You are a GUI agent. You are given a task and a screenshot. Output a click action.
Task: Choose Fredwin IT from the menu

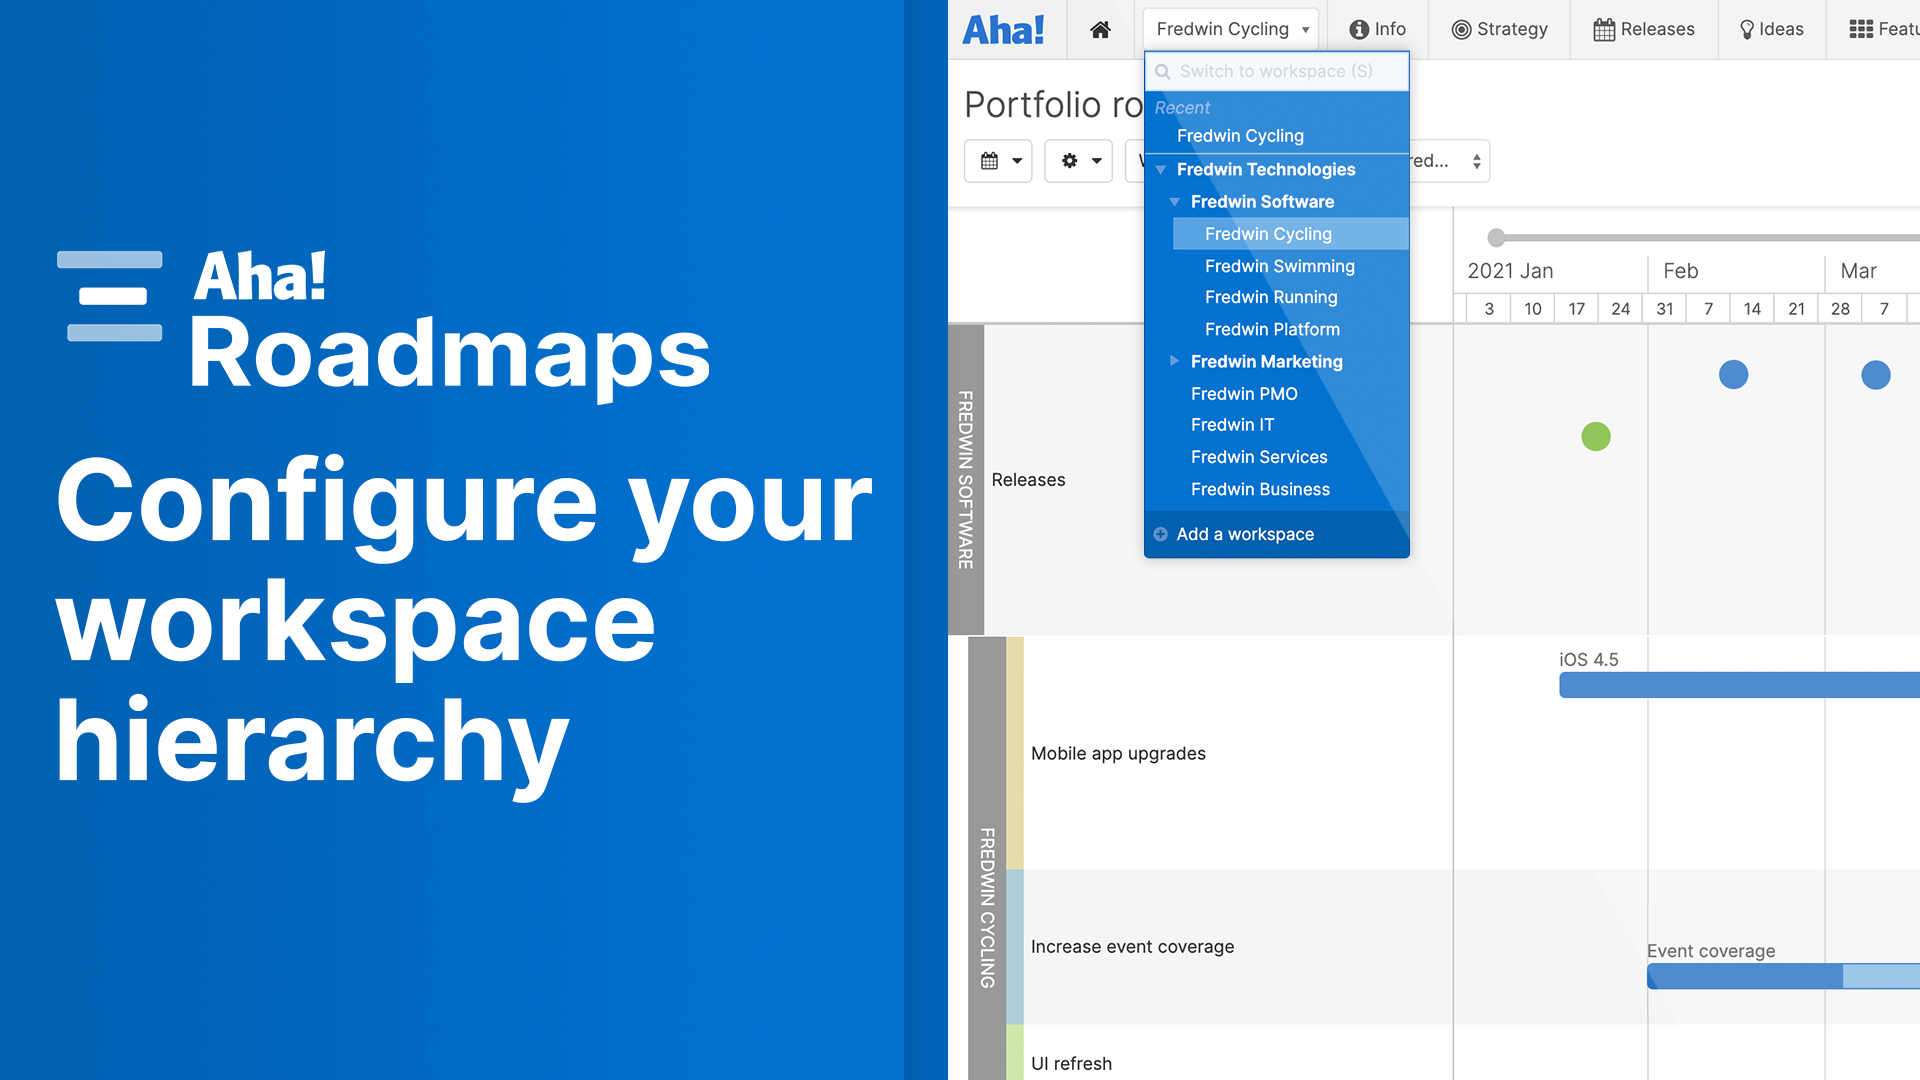point(1232,425)
